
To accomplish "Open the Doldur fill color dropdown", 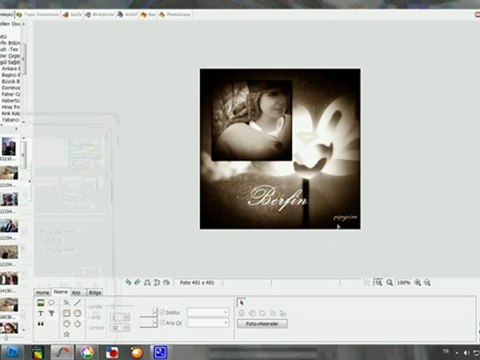I will click(x=208, y=312).
